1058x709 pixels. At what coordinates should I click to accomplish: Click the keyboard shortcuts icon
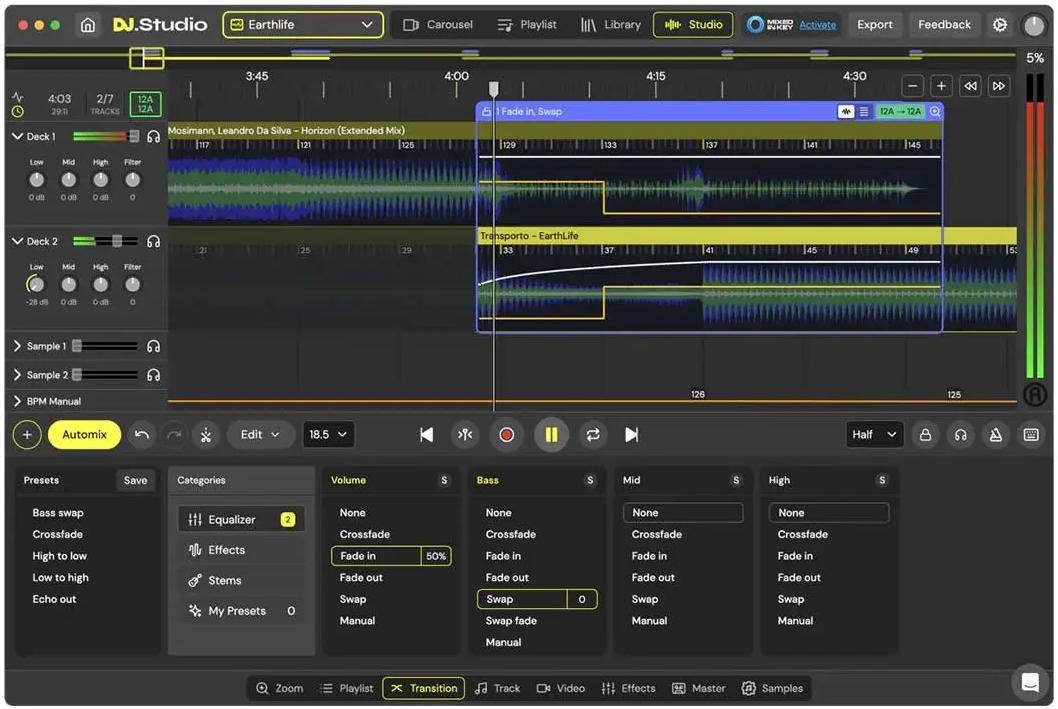click(x=1031, y=435)
